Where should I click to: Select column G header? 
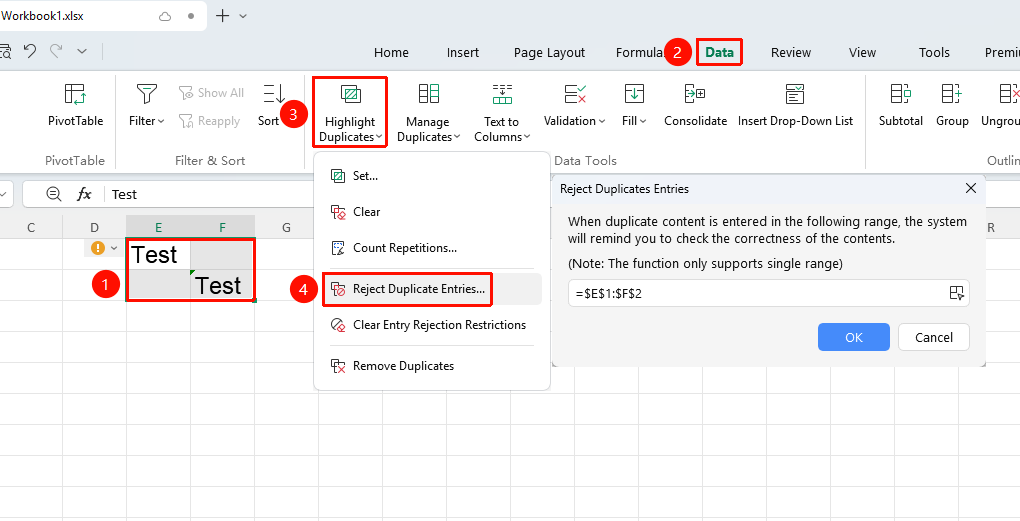[286, 227]
